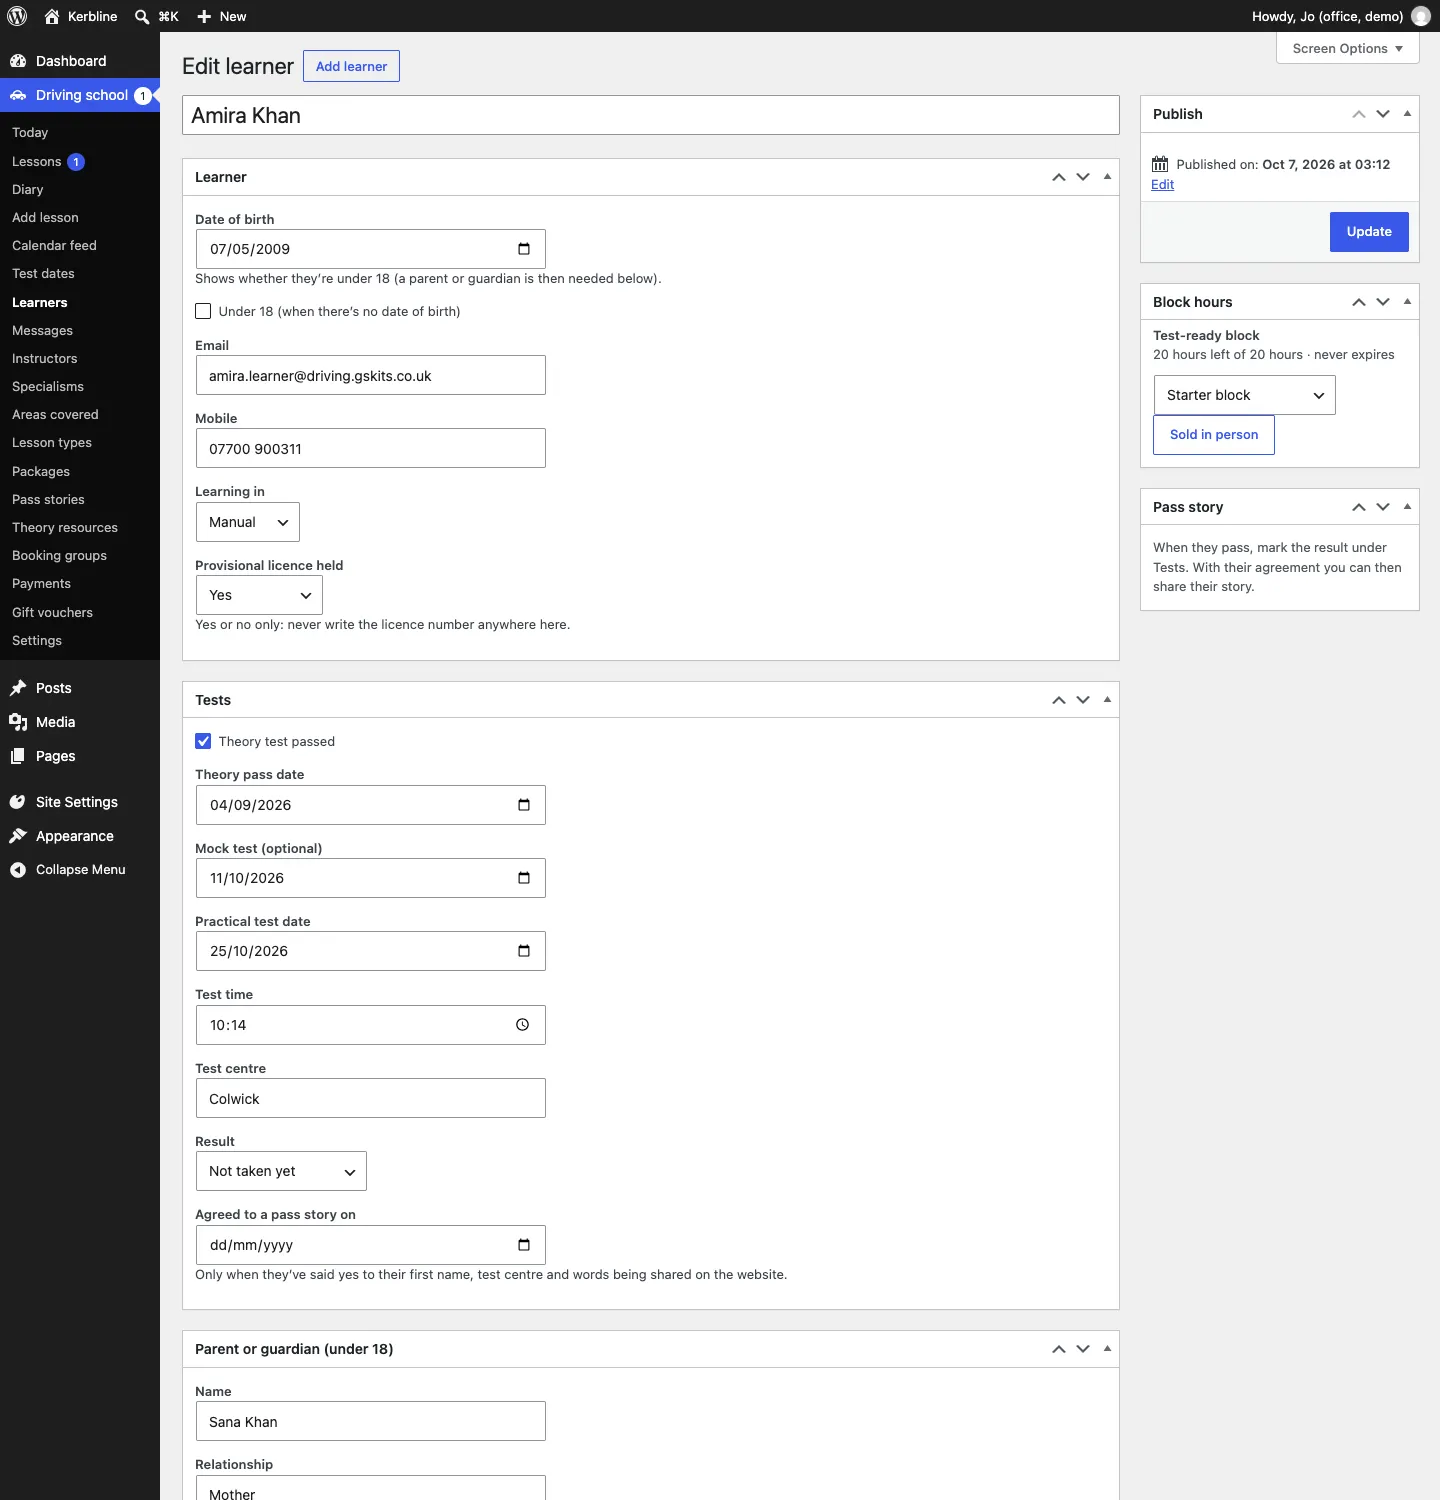Focus the Email input field
1440x1500 pixels.
371,375
